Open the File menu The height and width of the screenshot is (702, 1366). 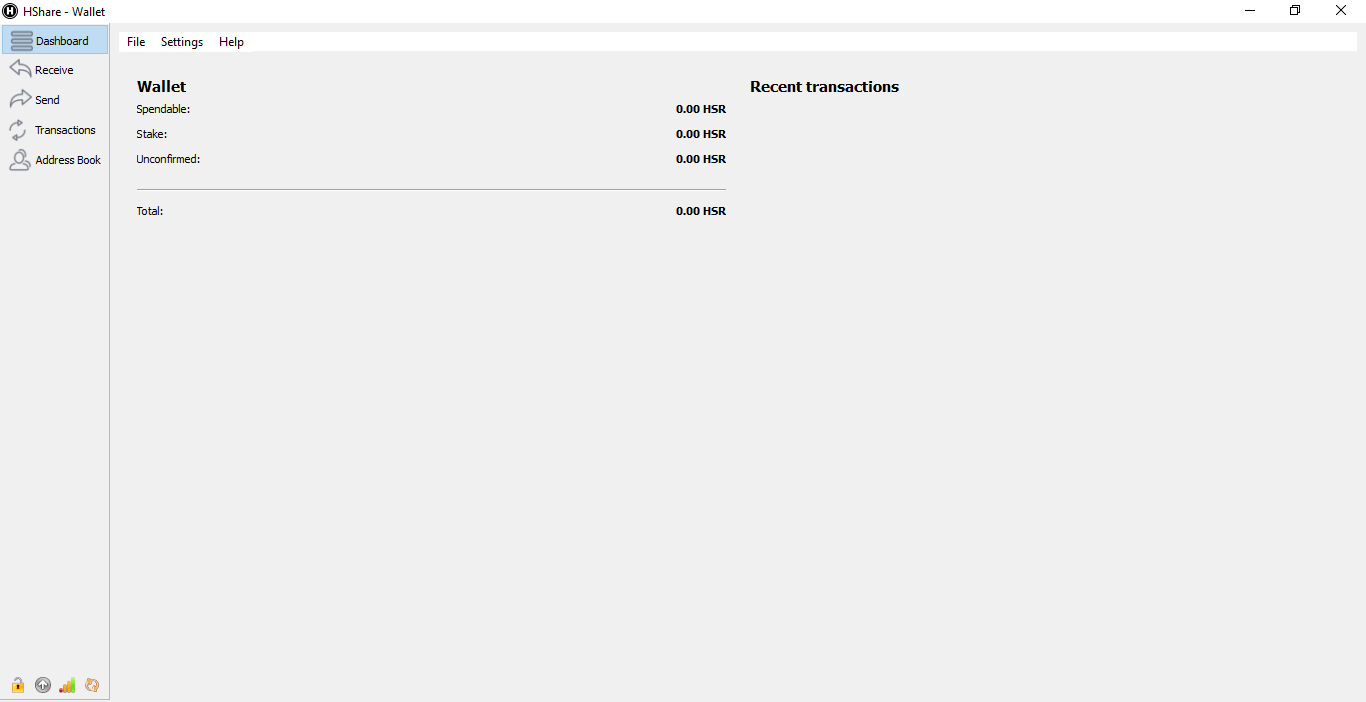[136, 42]
